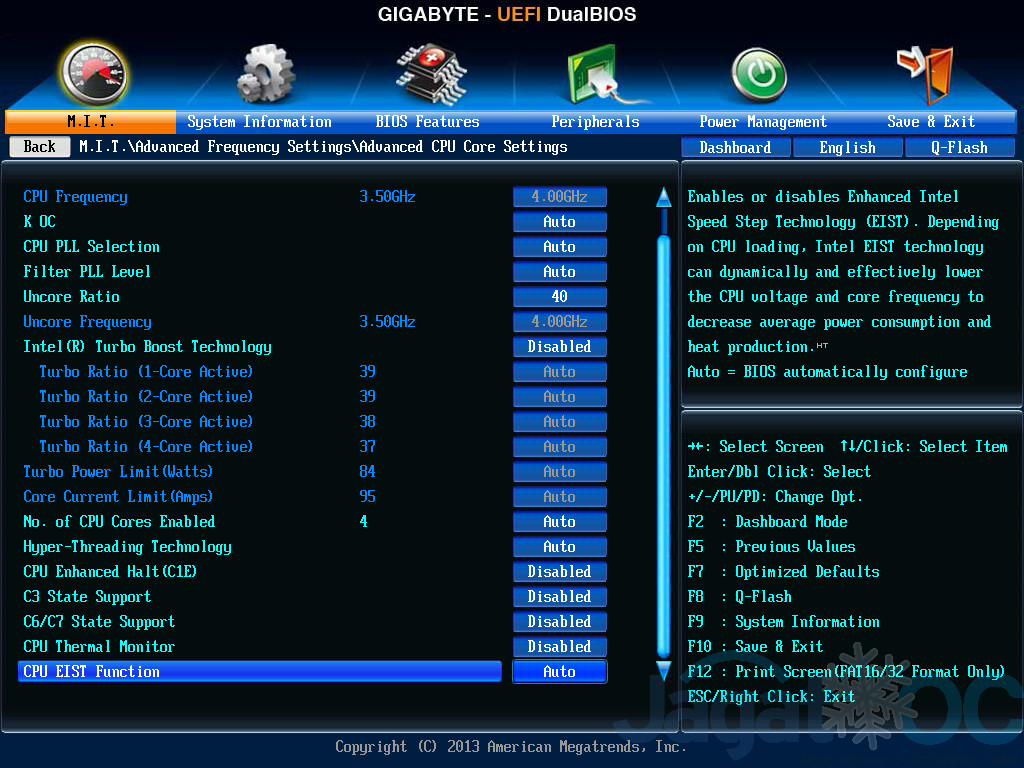Screen dimensions: 1024x768
Task: Toggle Intel Turbo Boost Technology Disabled value
Action: pyautogui.click(x=559, y=347)
